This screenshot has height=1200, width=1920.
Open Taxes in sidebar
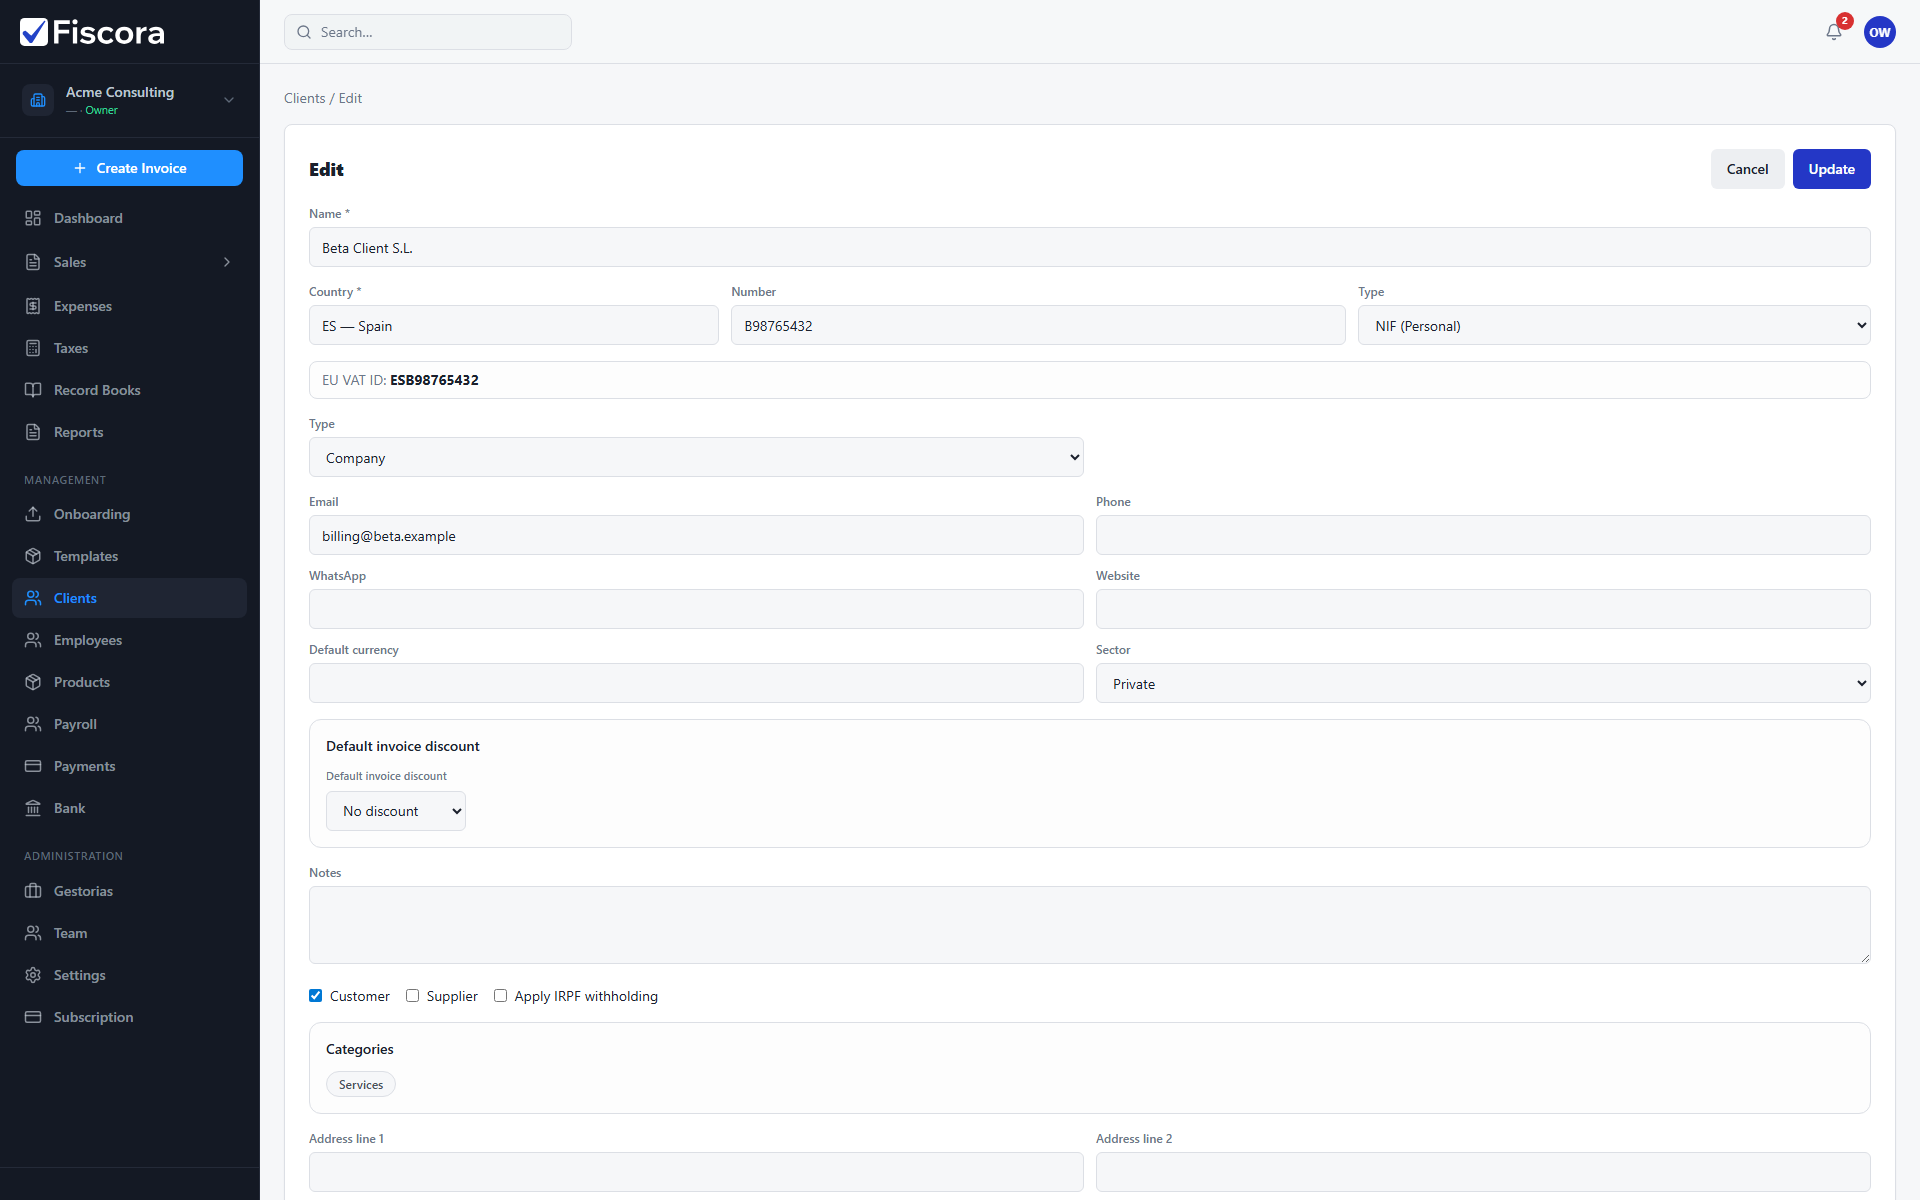129,348
